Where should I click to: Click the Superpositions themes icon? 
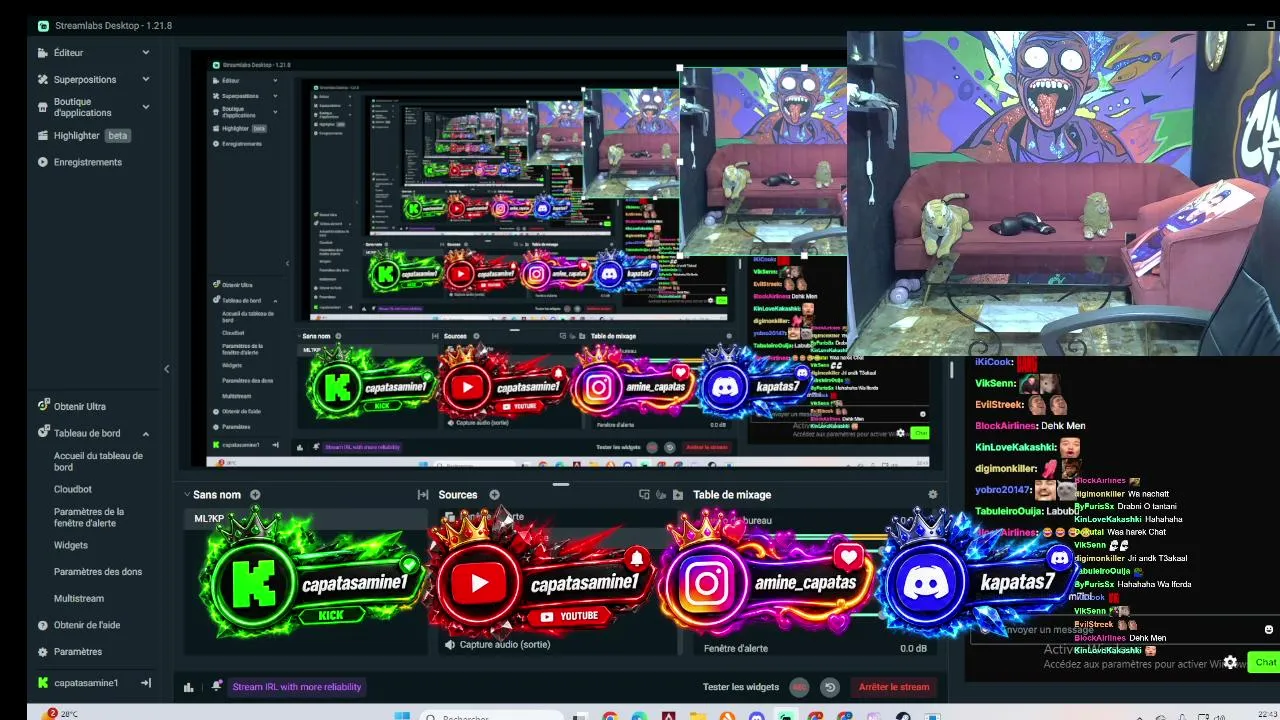point(43,80)
